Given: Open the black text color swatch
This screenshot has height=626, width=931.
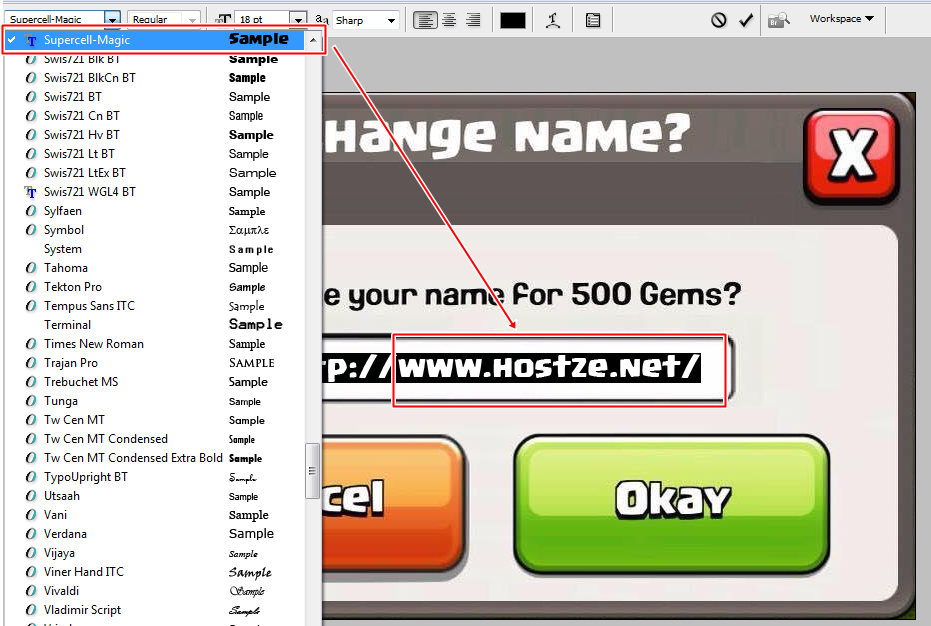Looking at the screenshot, I should coord(512,19).
